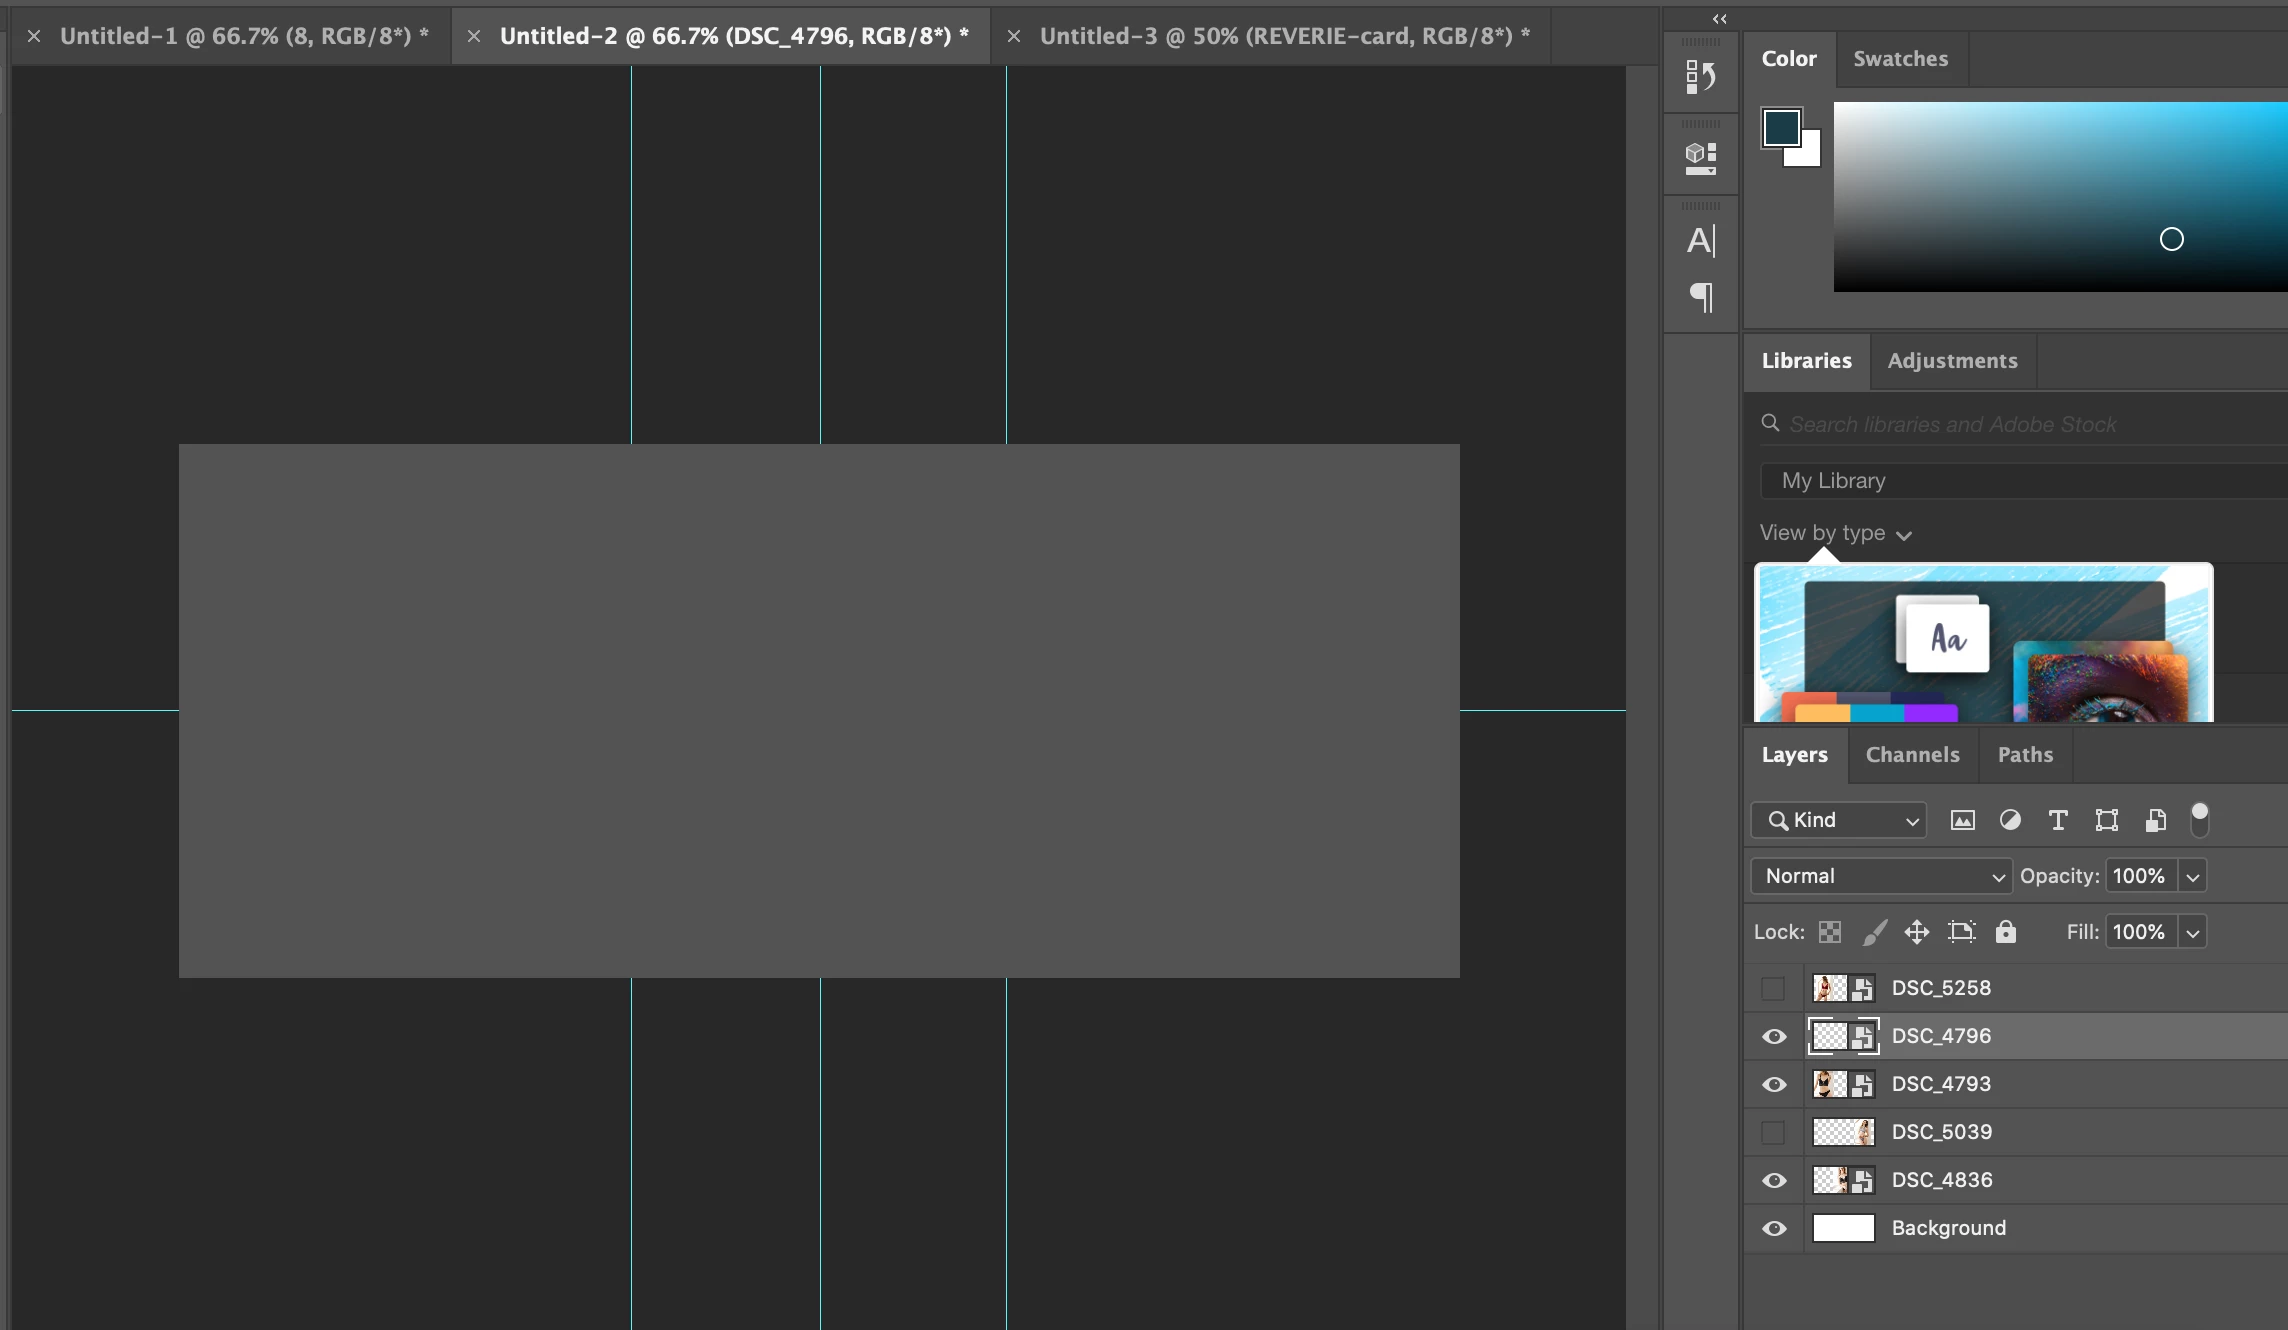Viewport: 2288px width, 1330px height.
Task: Hide the DSC_4793 layer
Action: coord(1774,1084)
